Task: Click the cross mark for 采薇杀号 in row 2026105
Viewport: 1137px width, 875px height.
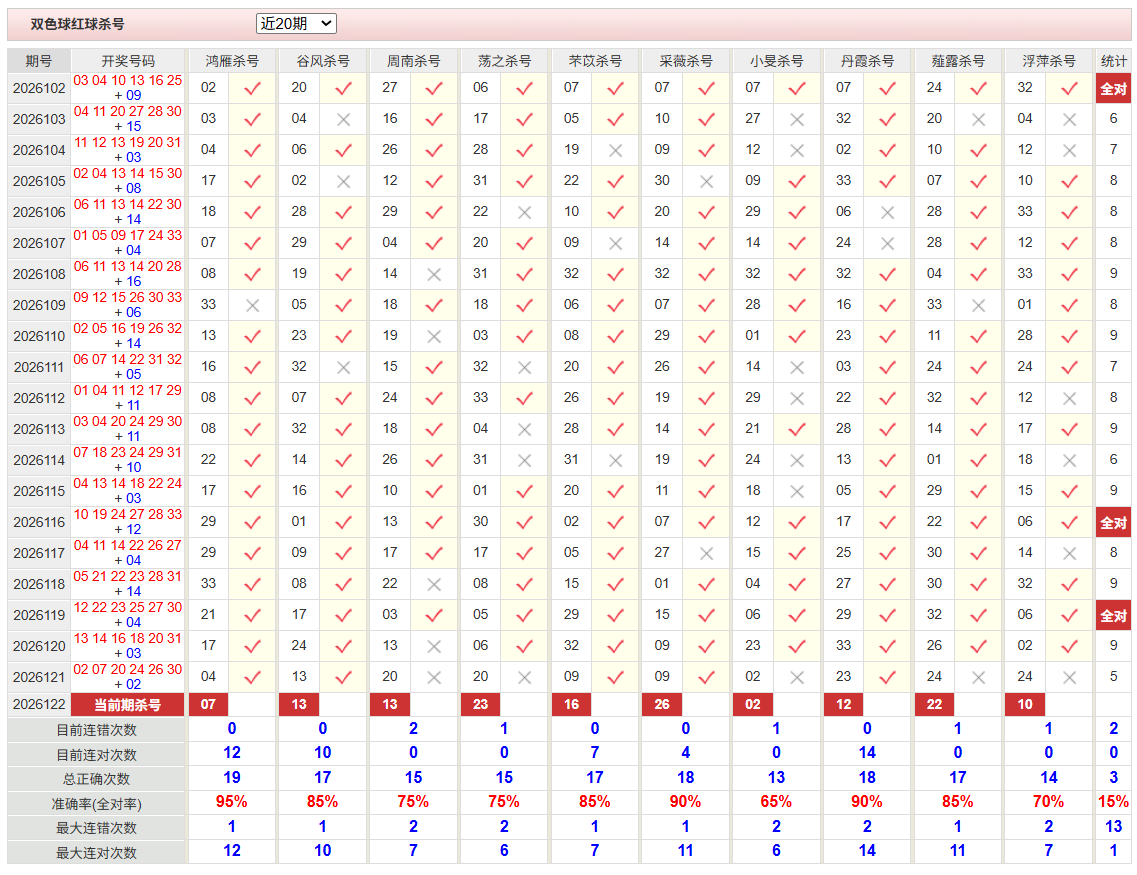Action: tap(706, 181)
